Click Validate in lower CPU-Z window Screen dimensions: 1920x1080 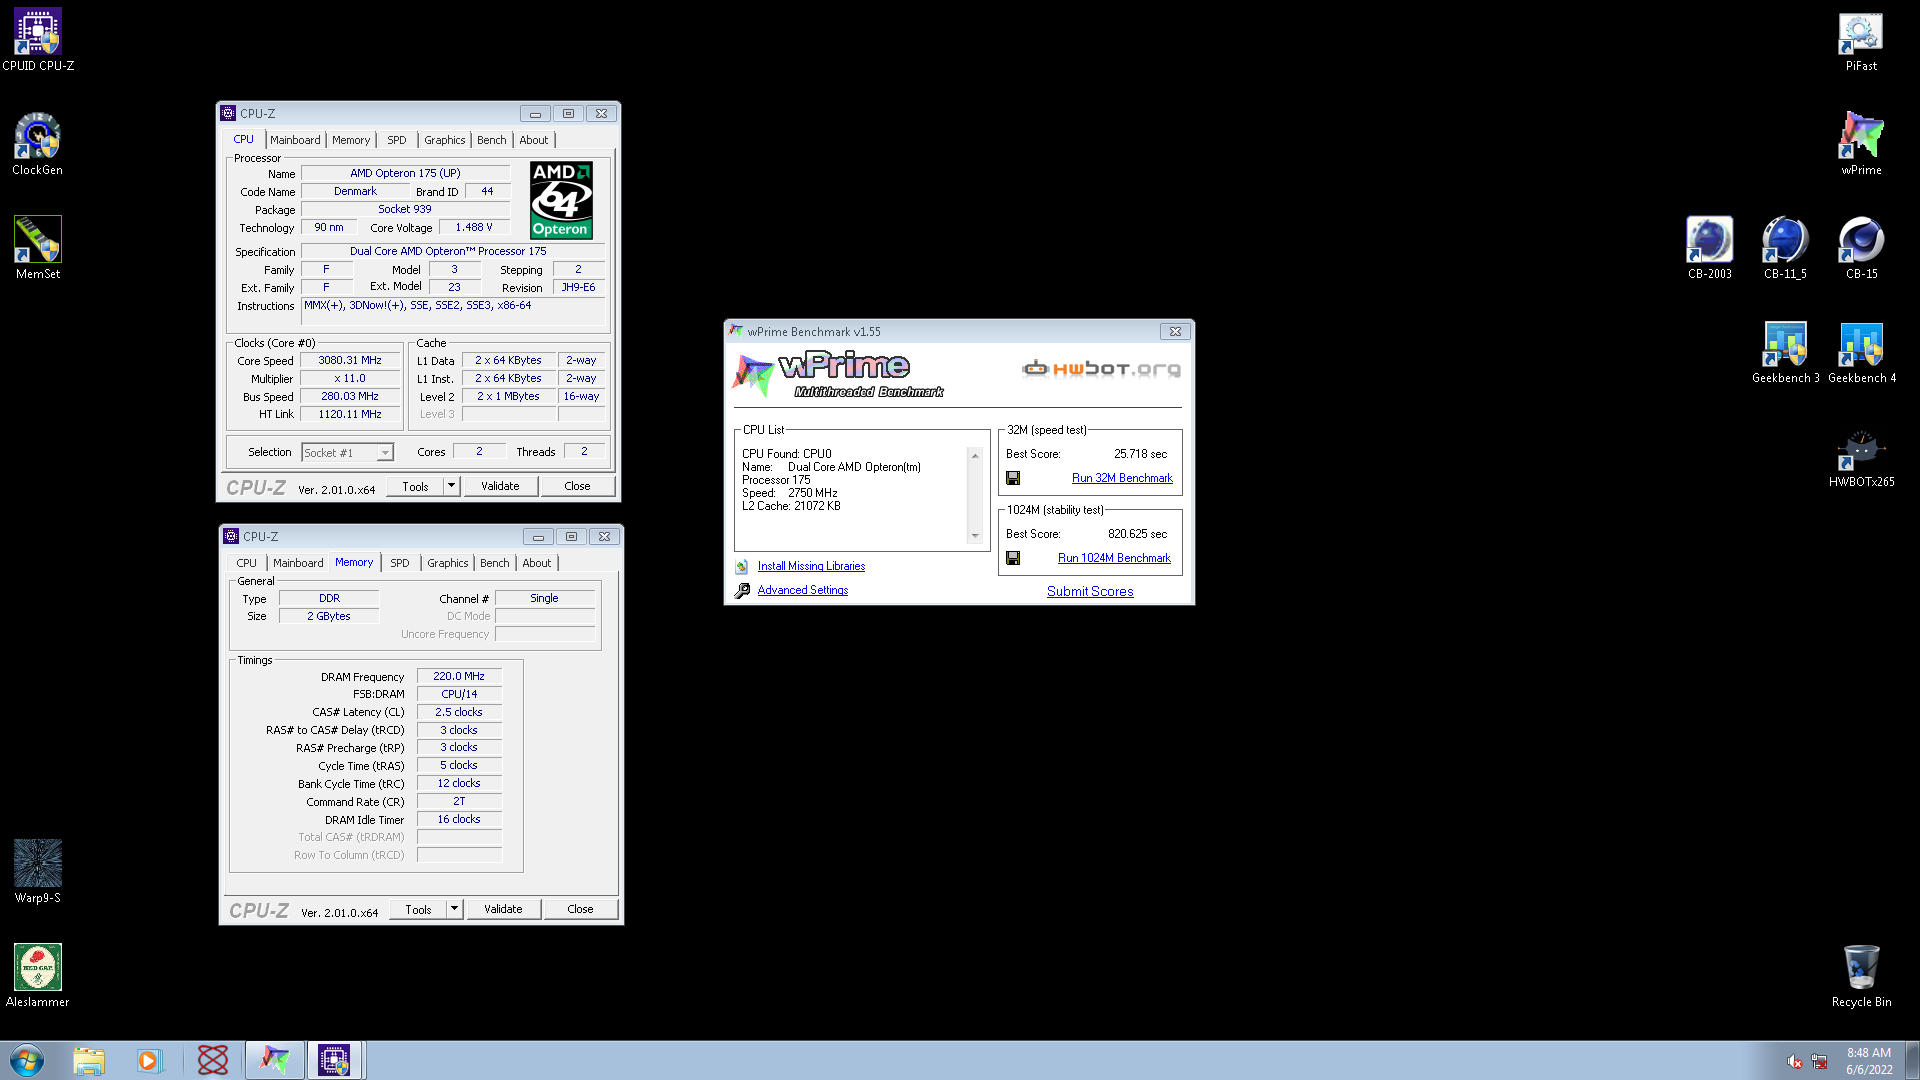click(x=503, y=909)
